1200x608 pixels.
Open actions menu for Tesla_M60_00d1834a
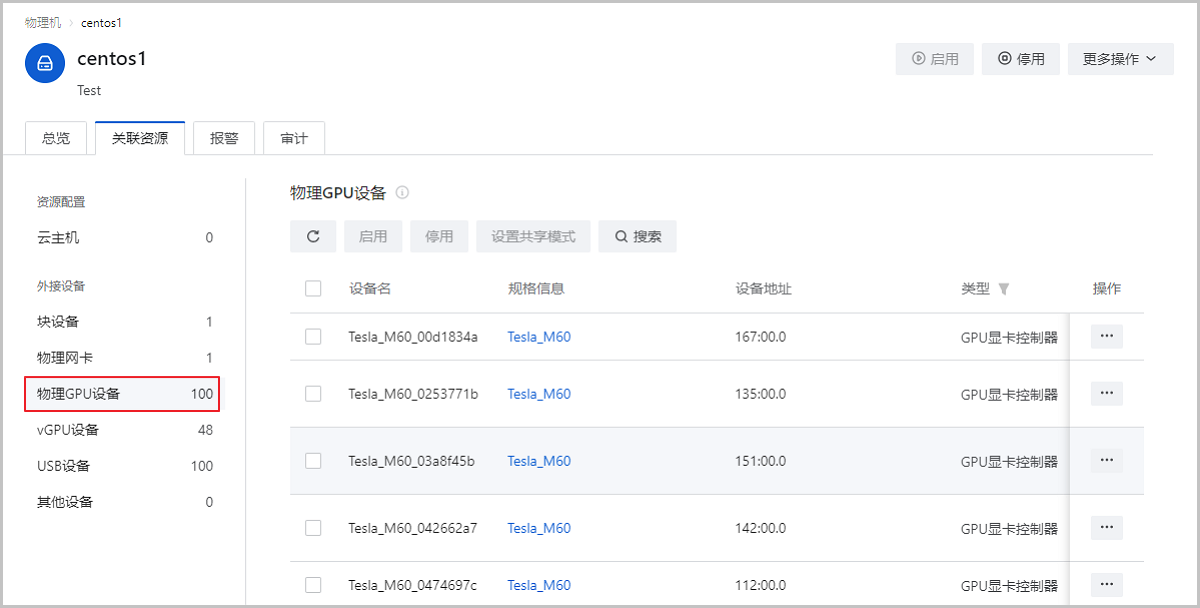[1106, 336]
